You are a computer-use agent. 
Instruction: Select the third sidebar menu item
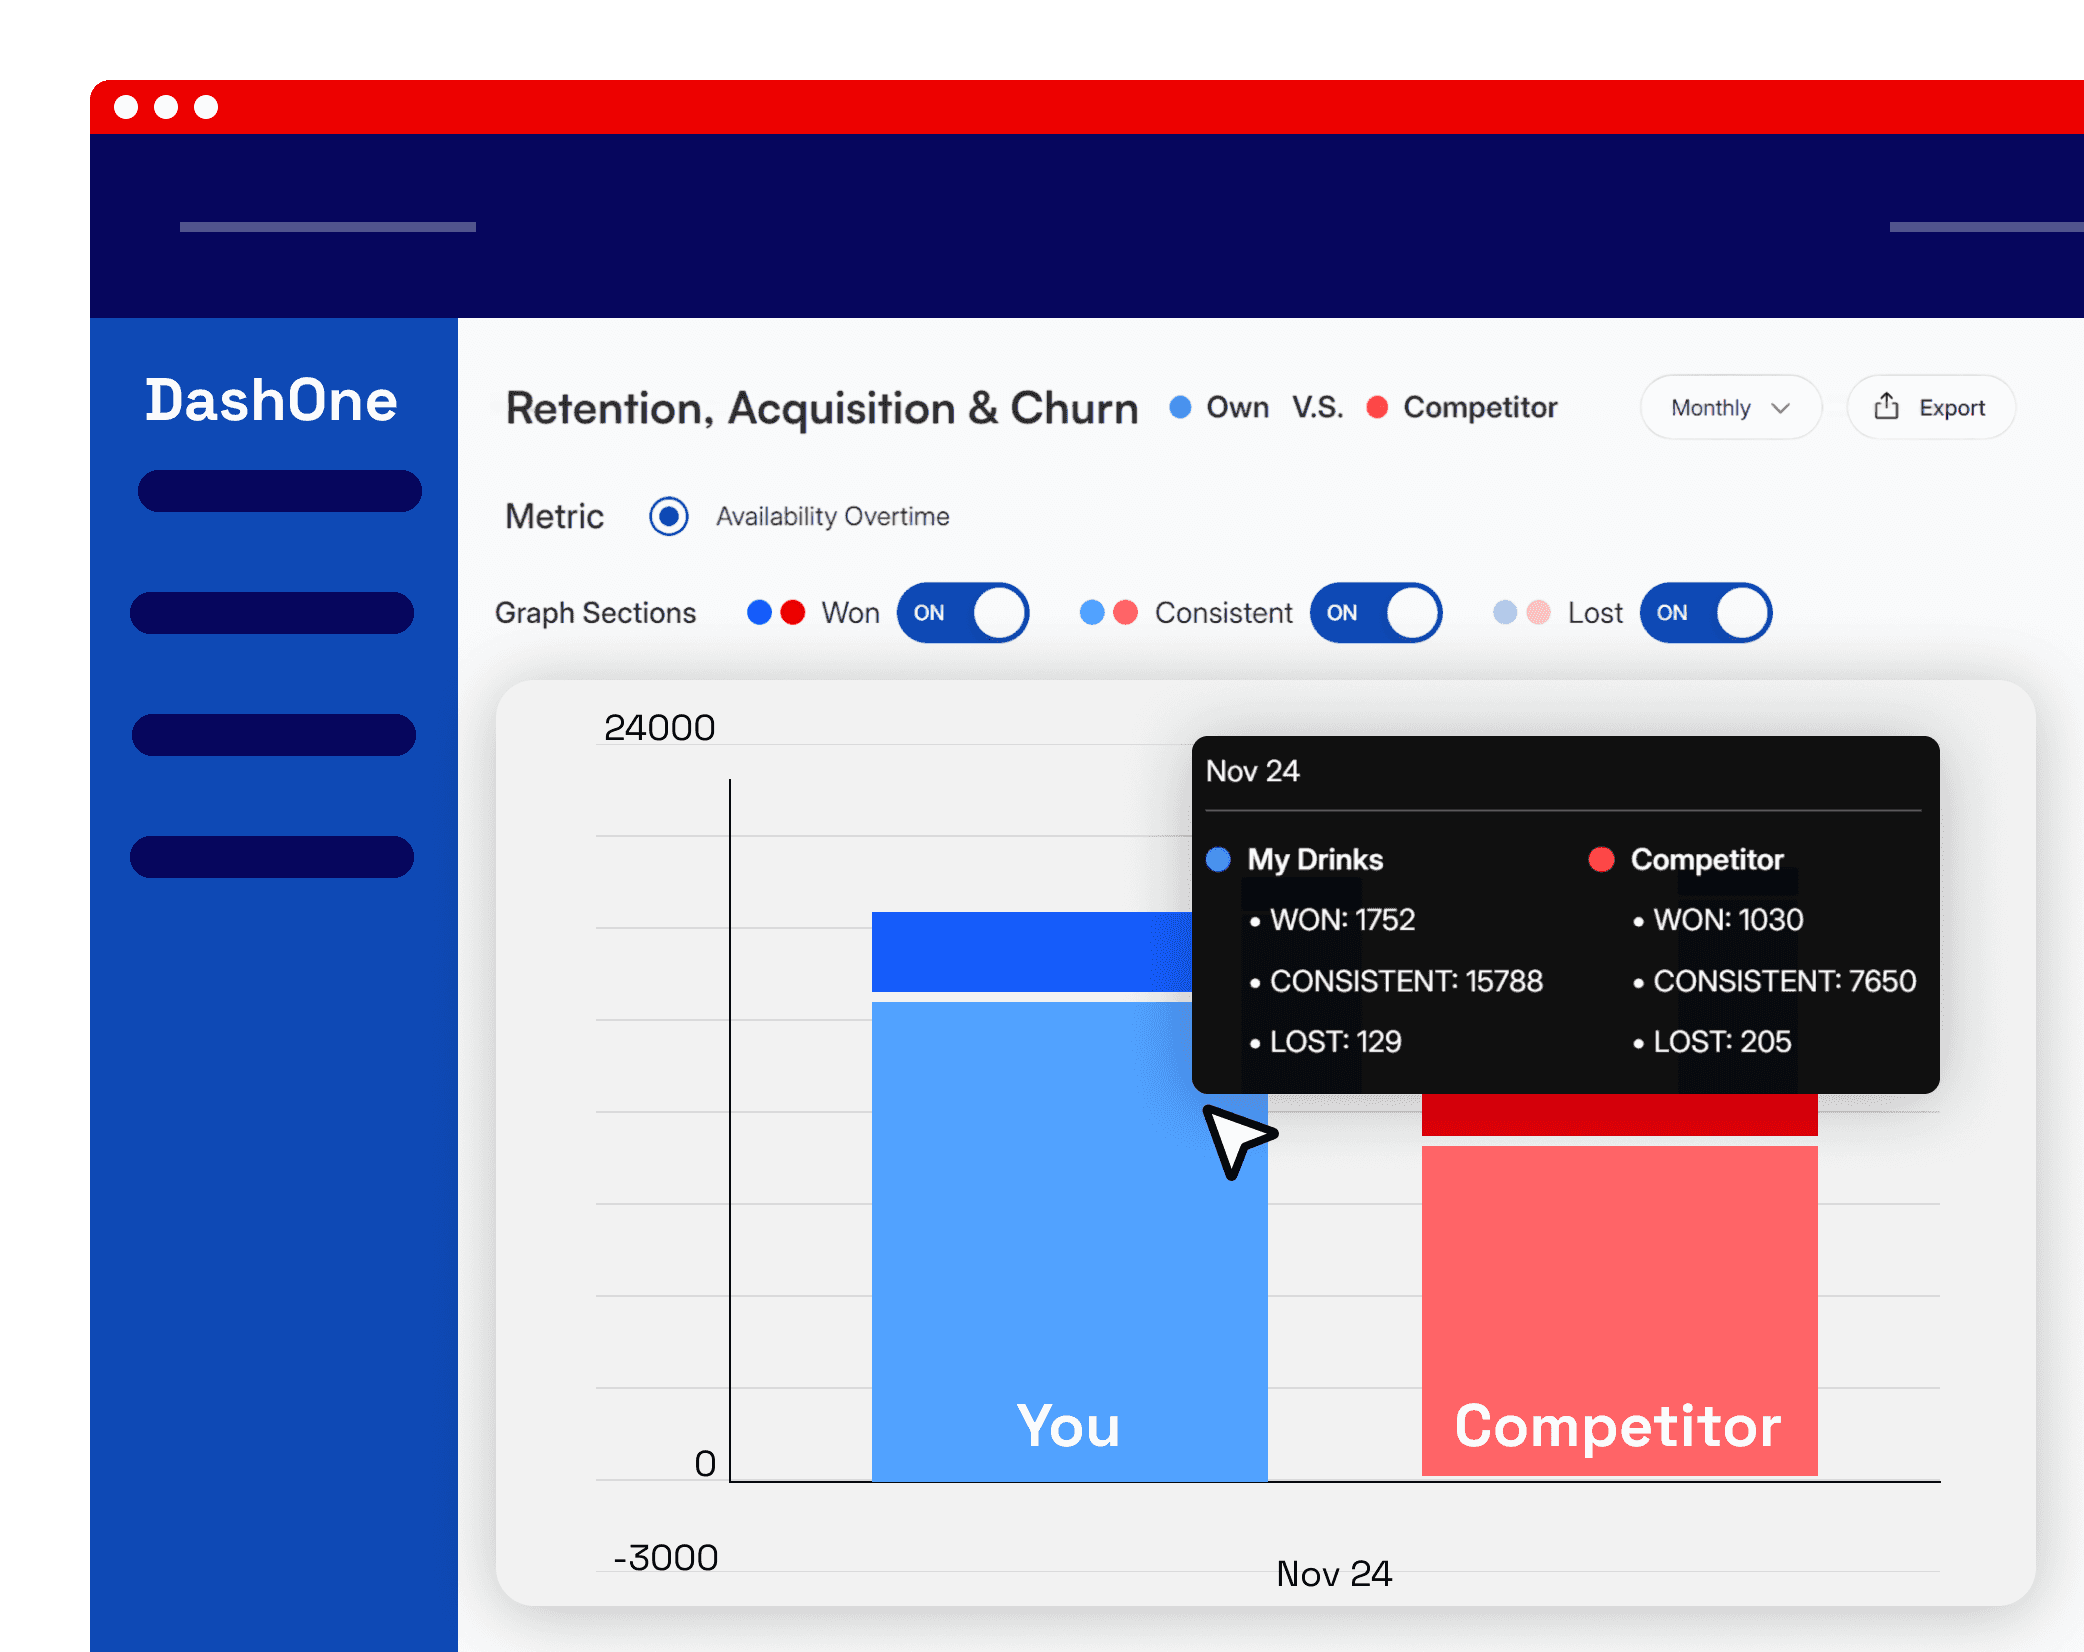pyautogui.click(x=273, y=735)
